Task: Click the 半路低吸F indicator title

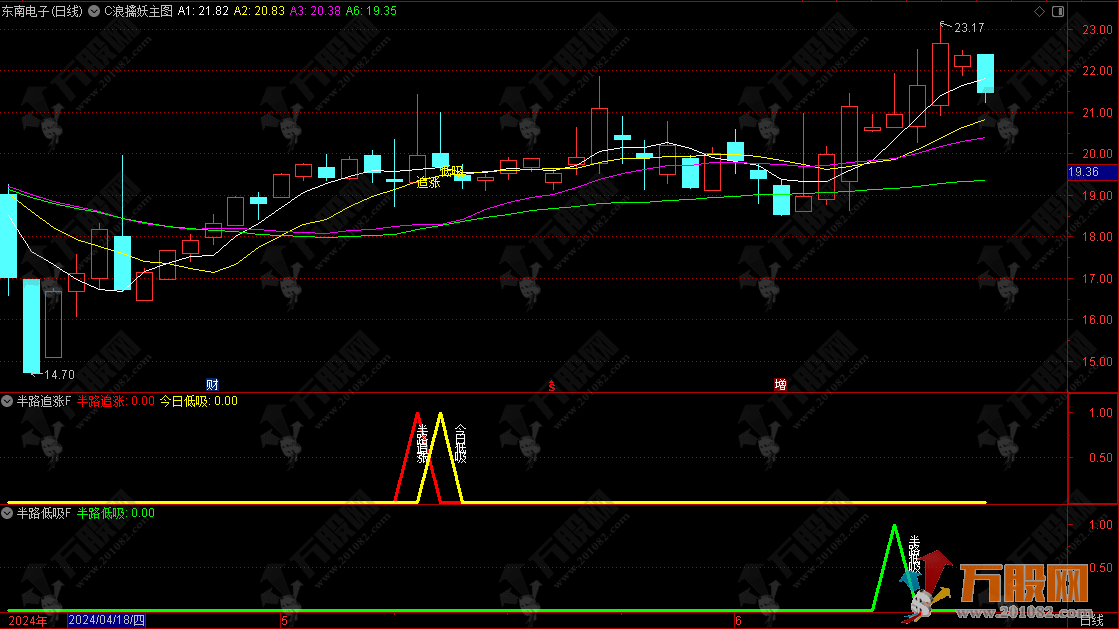Action: [x=44, y=513]
